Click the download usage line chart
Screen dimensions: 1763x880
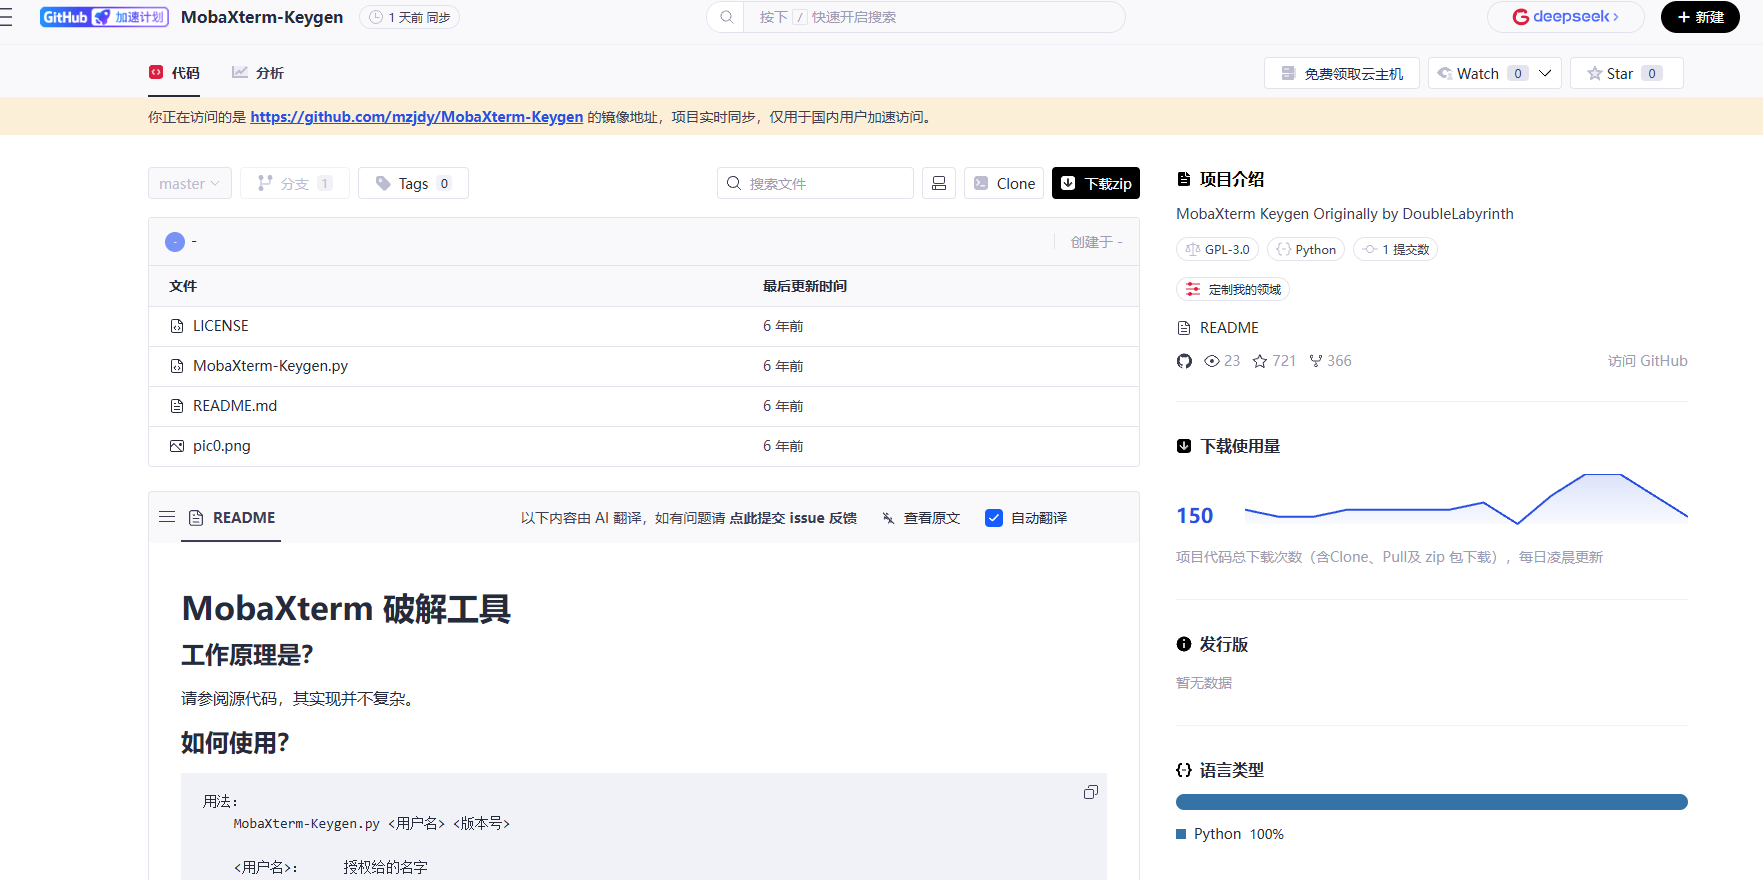(1466, 498)
